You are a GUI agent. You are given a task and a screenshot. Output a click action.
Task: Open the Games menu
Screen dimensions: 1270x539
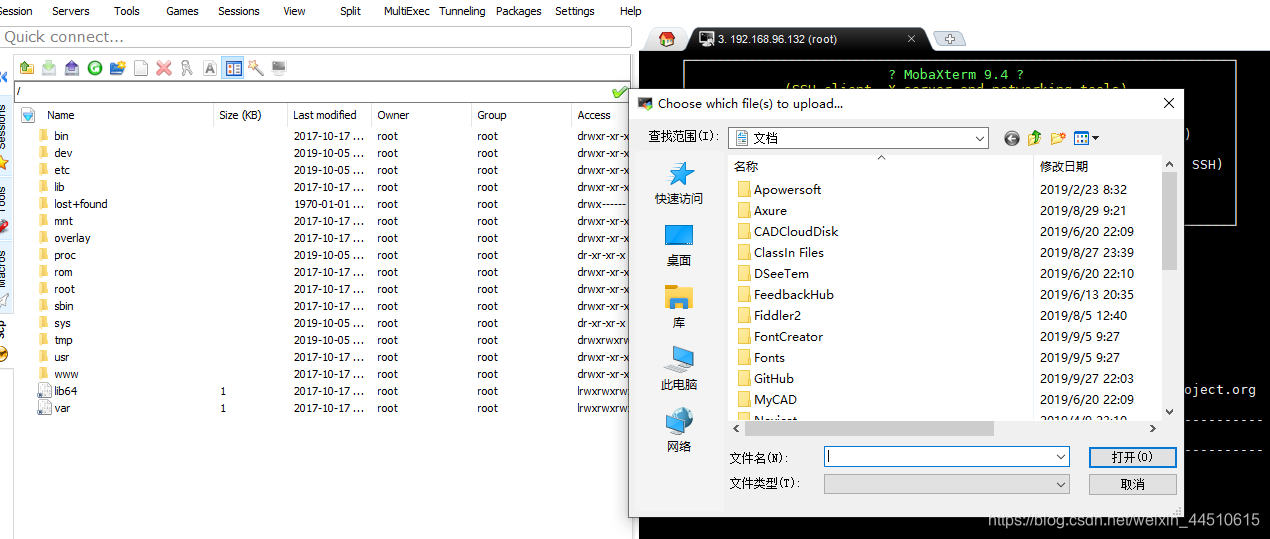coord(182,11)
